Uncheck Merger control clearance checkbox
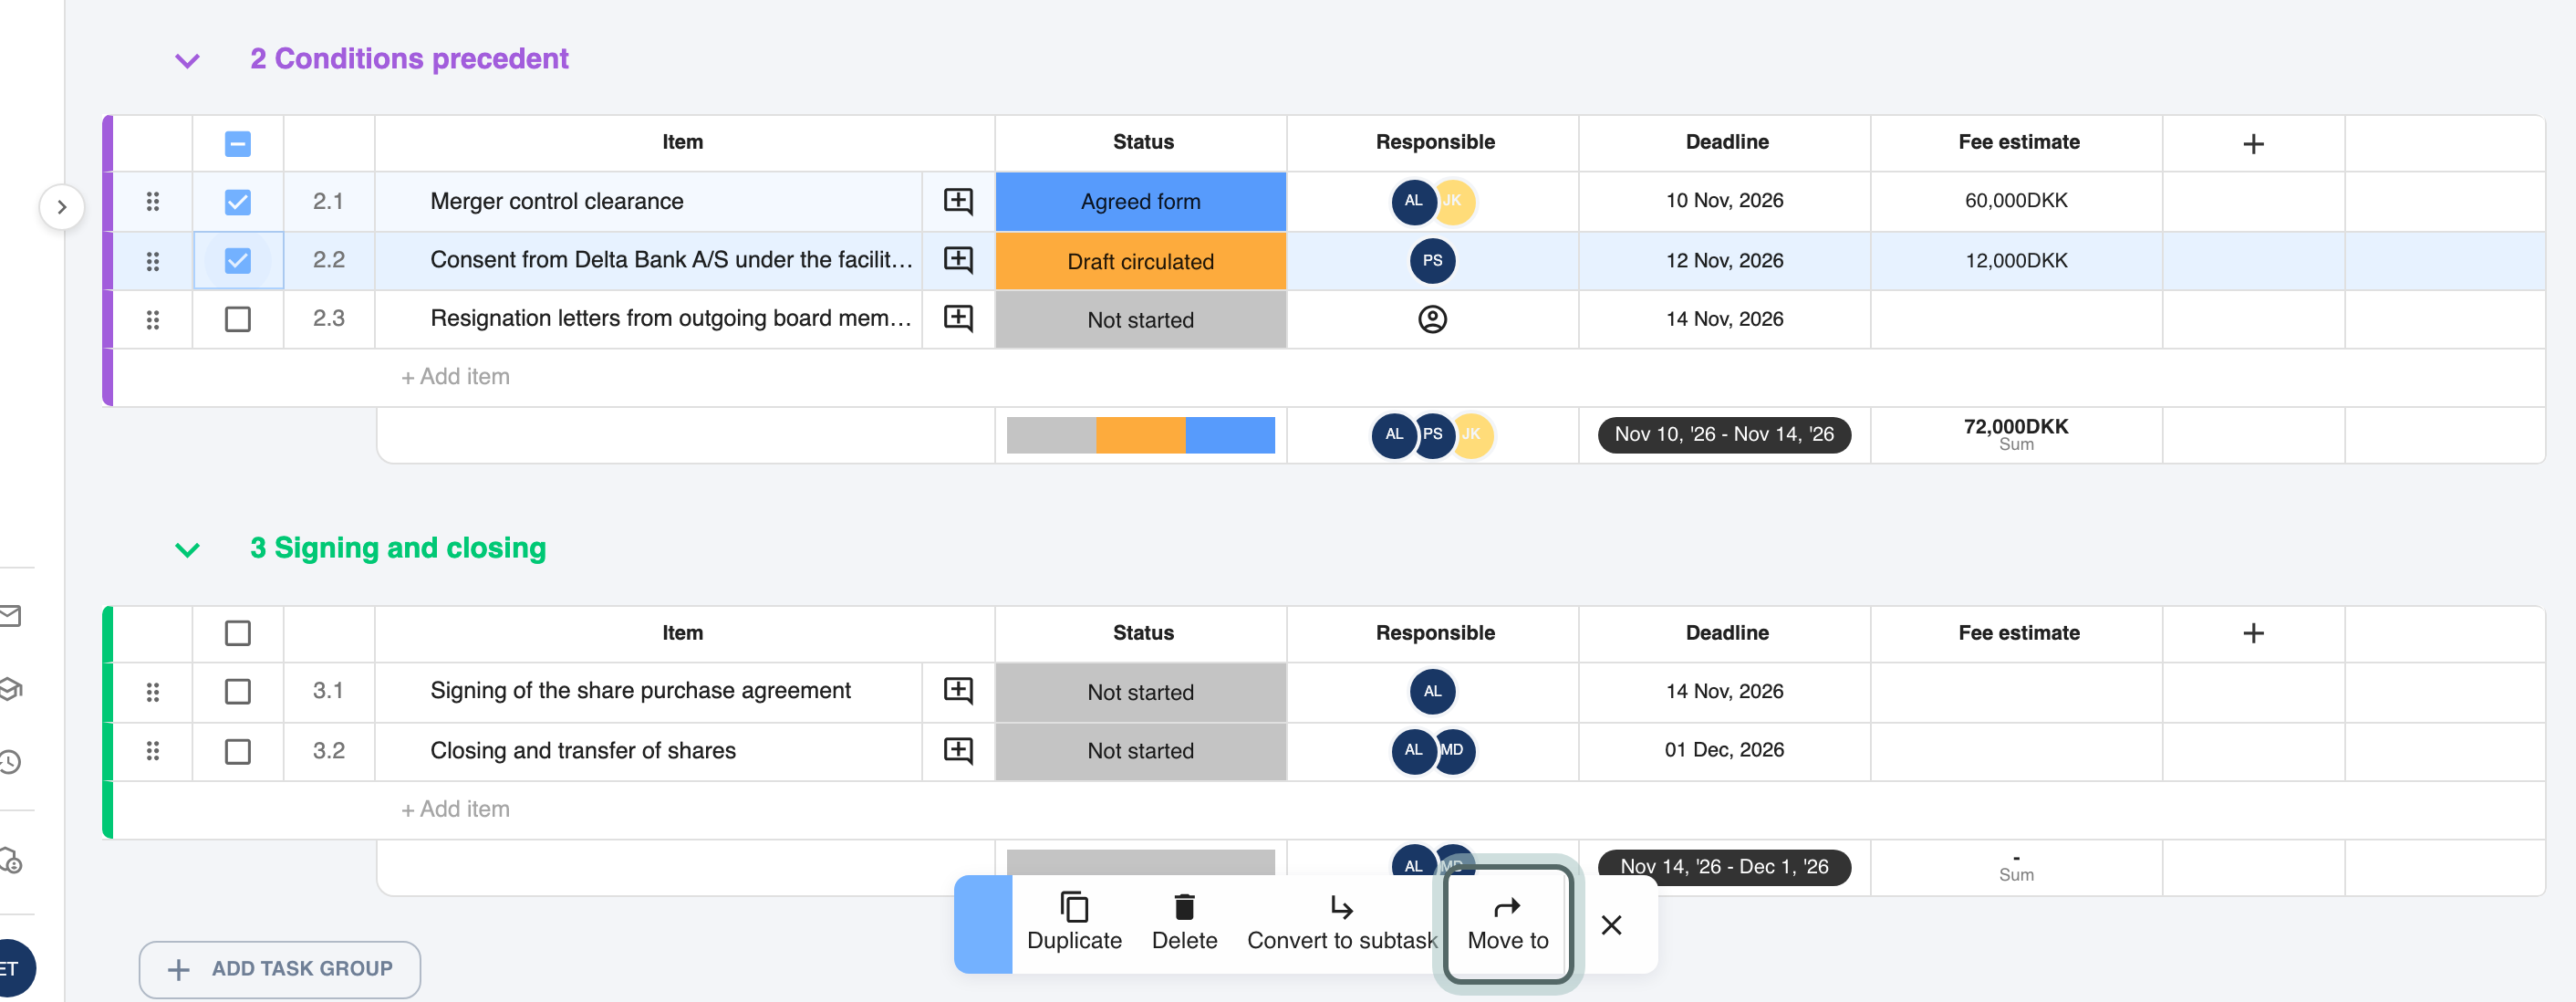 [x=238, y=202]
